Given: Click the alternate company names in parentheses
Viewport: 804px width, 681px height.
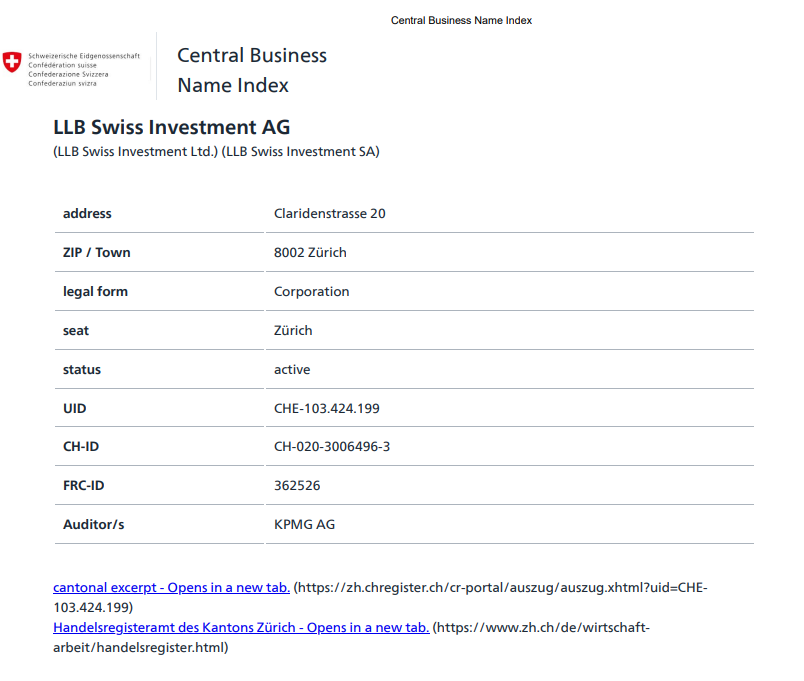Looking at the screenshot, I should [x=216, y=152].
